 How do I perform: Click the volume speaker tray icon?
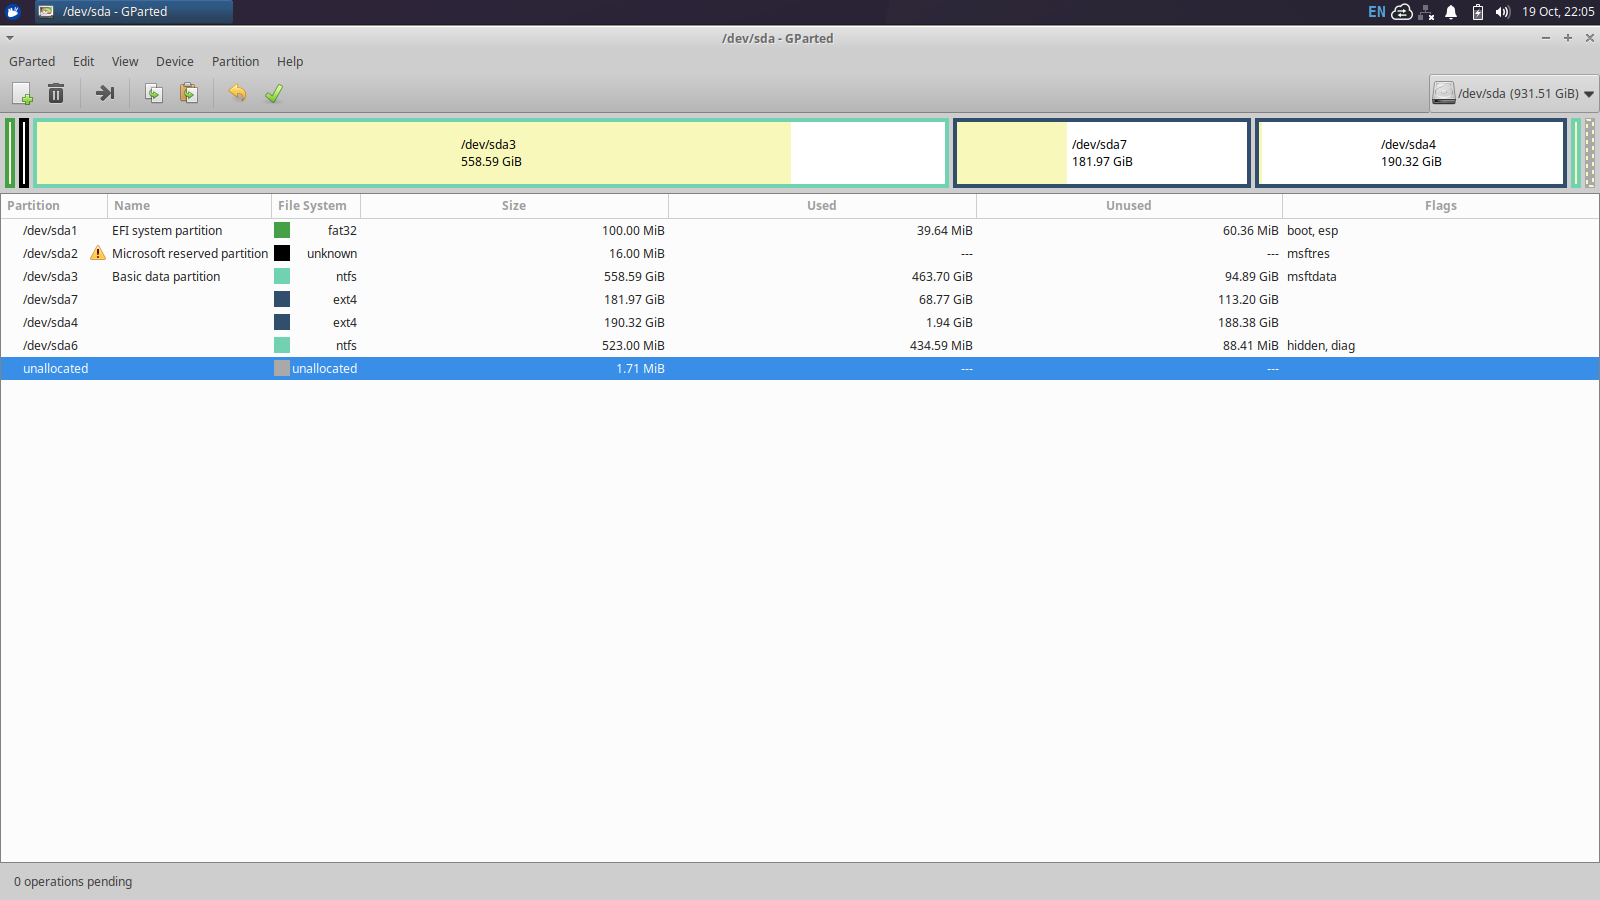coord(1502,12)
